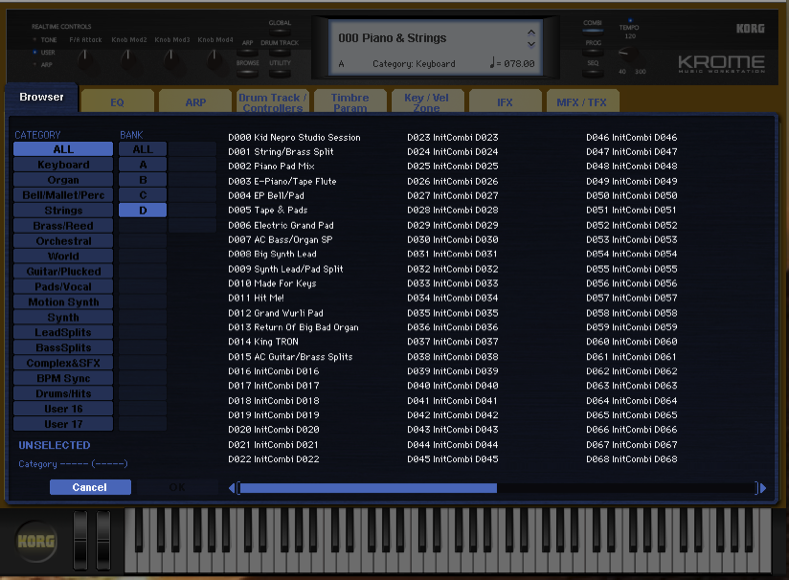Choose D000 Kid Nepro Studio Session
789x580 pixels.
tap(294, 137)
